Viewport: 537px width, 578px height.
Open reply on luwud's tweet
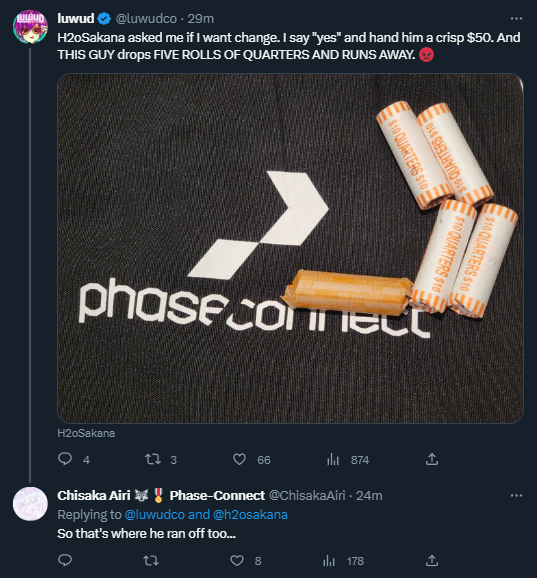tap(65, 459)
